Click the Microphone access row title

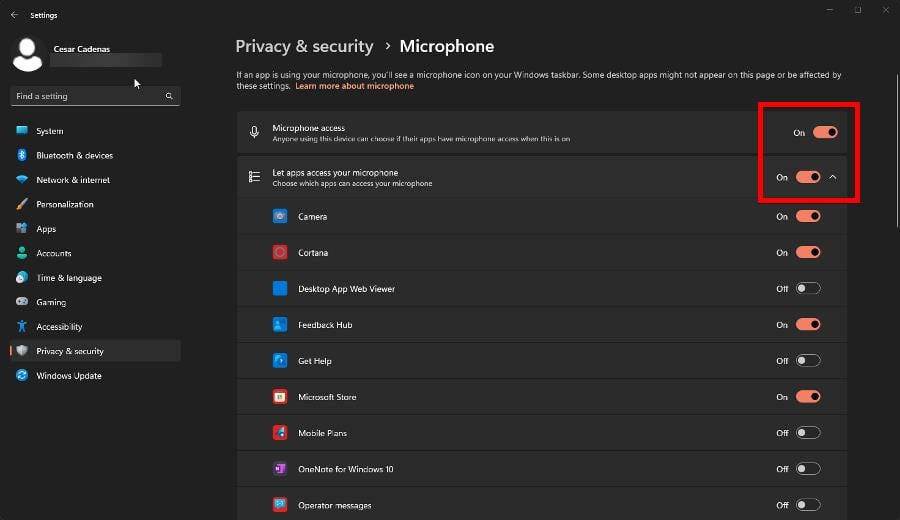308,127
